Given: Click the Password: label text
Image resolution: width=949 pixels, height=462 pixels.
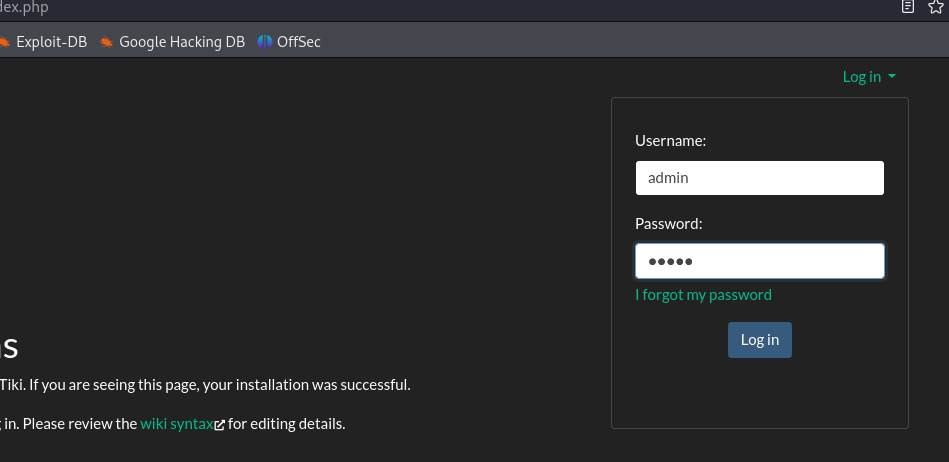Looking at the screenshot, I should pos(668,224).
